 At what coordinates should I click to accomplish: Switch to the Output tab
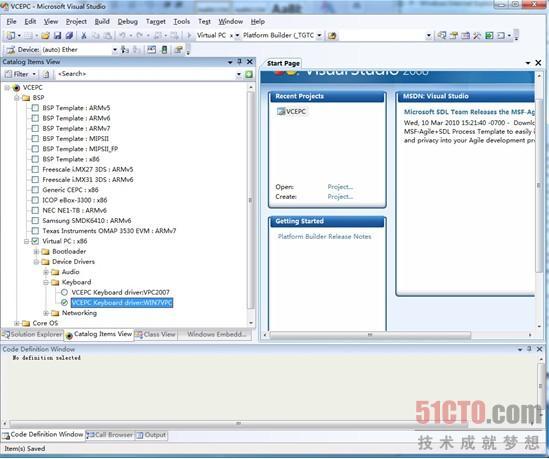point(151,435)
